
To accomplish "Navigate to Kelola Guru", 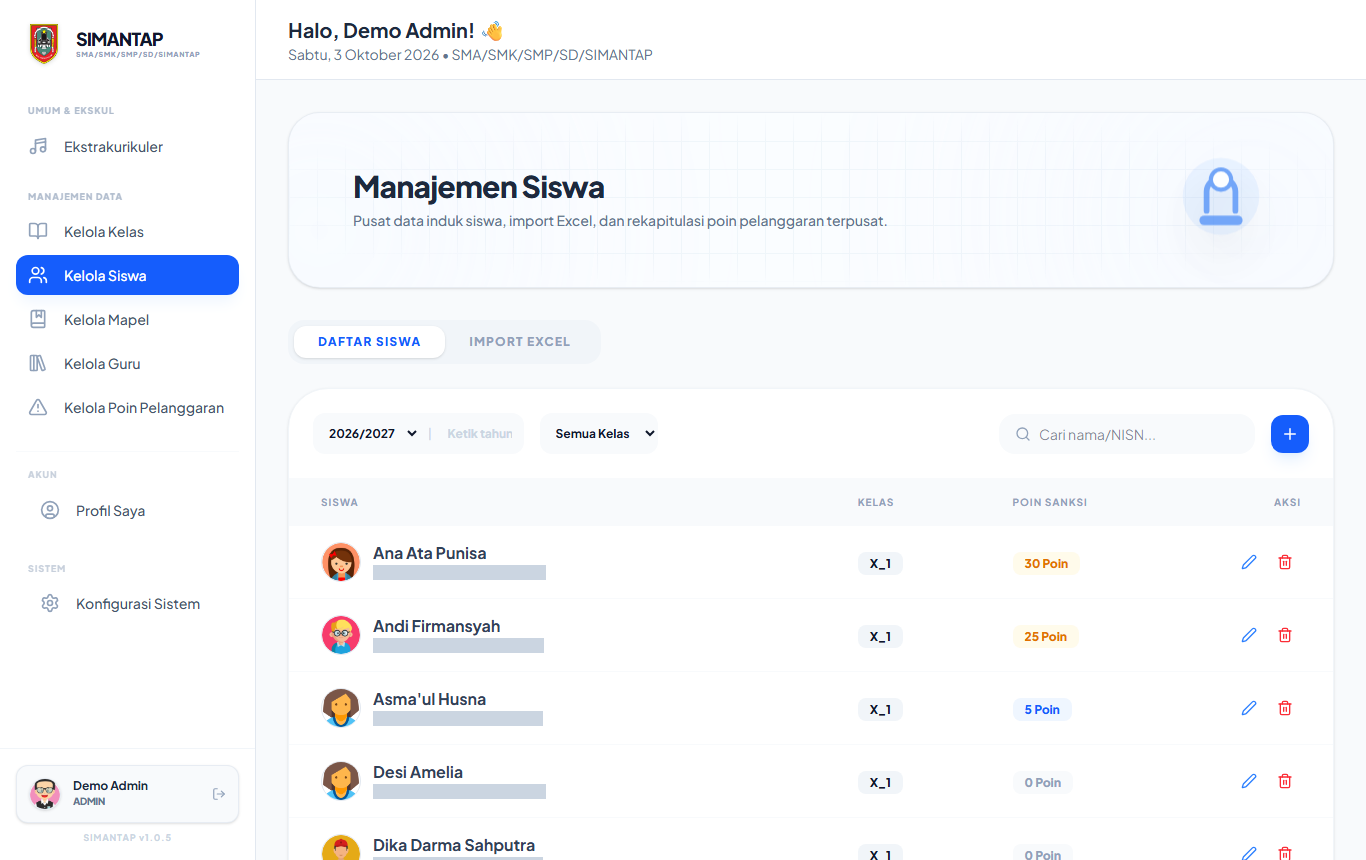I will coord(127,364).
